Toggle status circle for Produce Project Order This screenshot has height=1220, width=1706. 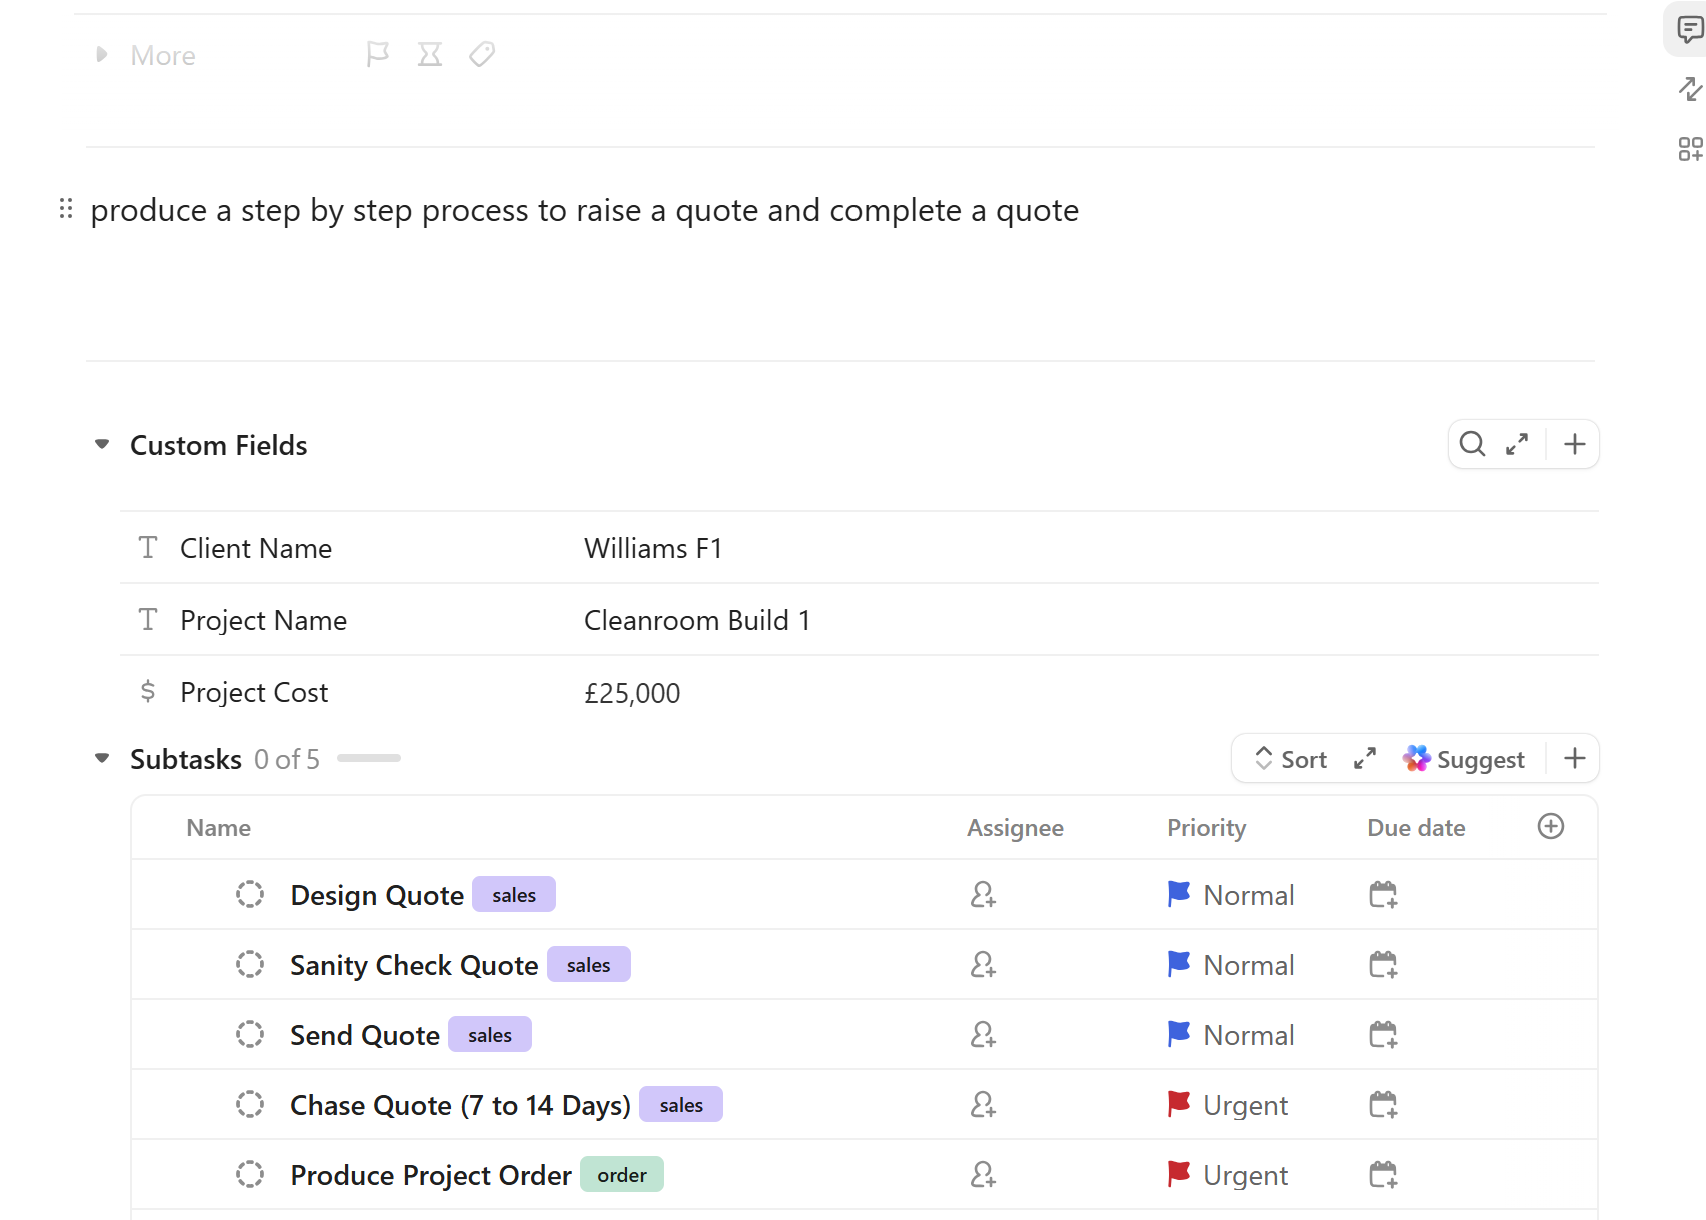250,1174
